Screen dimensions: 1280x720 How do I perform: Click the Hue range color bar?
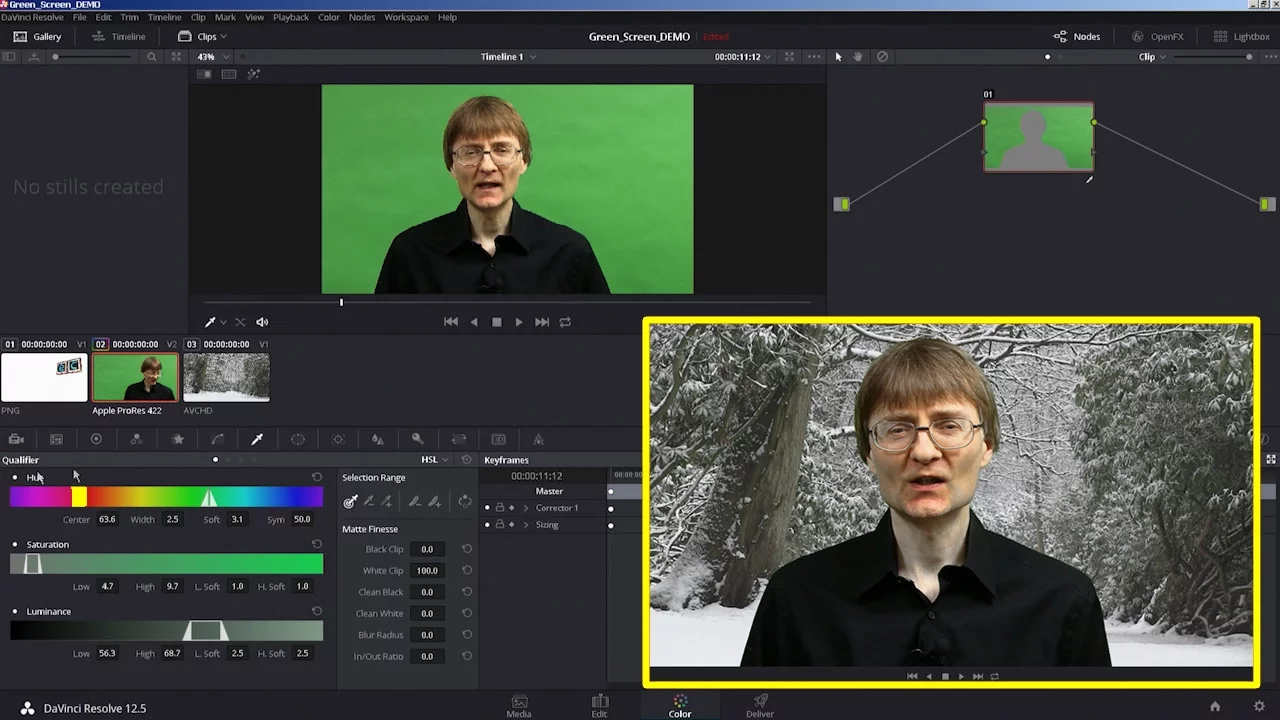(x=167, y=497)
